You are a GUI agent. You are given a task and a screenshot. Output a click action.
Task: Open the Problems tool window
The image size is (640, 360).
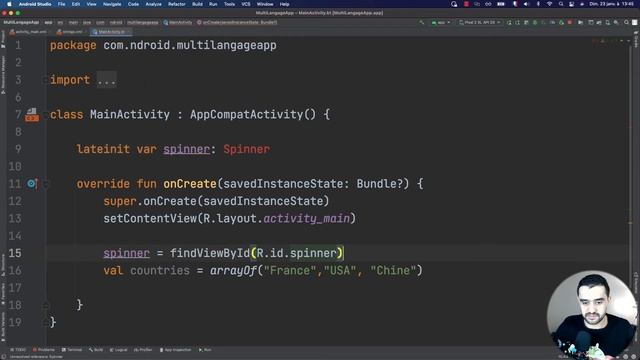pyautogui.click(x=44, y=350)
